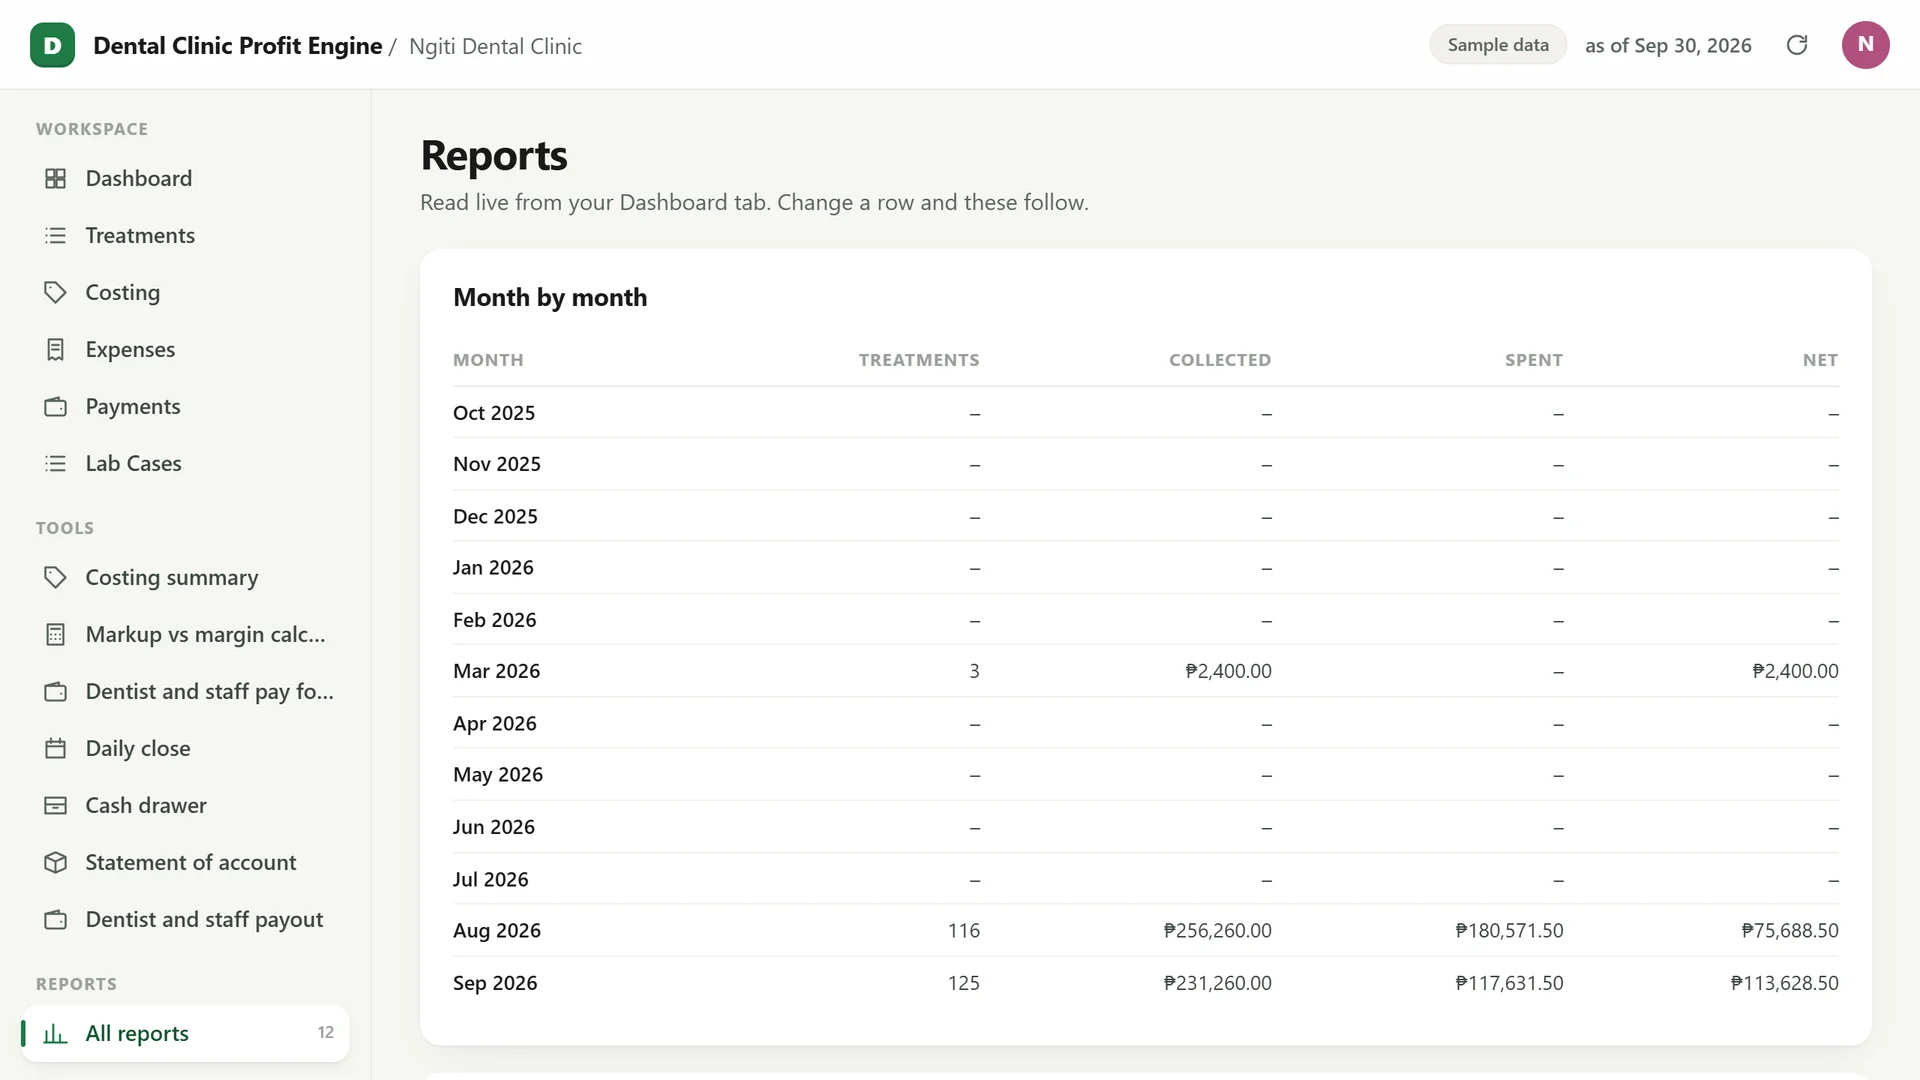Go to the Treatments page
The image size is (1920, 1080).
click(185, 235)
